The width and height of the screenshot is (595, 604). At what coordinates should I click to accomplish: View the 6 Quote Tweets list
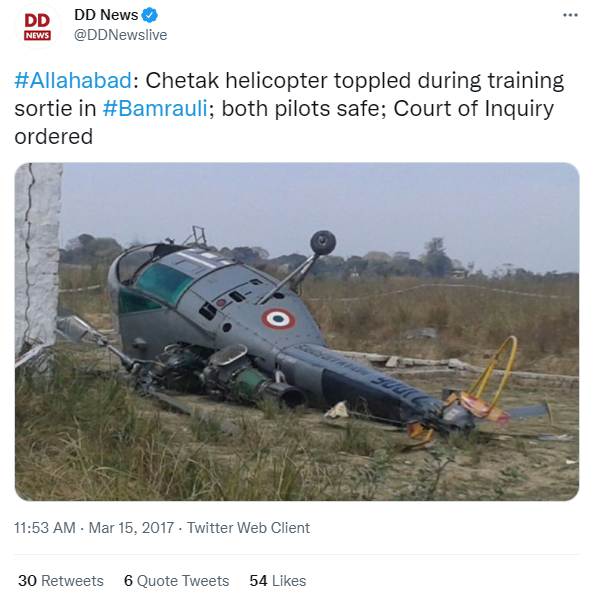(176, 581)
